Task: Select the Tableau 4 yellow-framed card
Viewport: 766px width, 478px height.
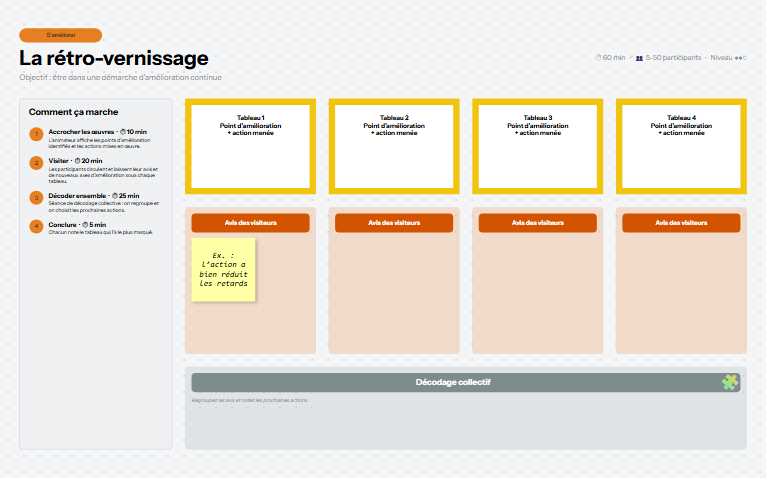Action: 681,146
